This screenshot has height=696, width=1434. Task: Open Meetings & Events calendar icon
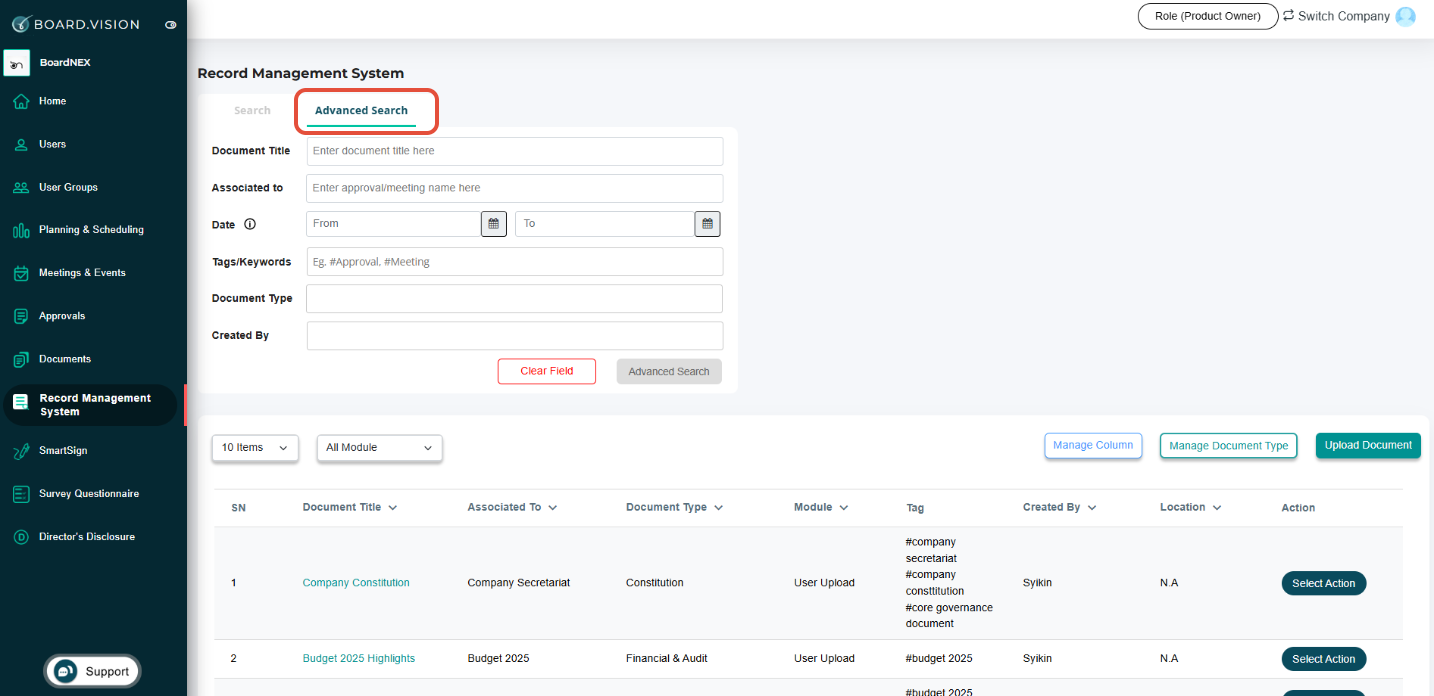(x=20, y=273)
